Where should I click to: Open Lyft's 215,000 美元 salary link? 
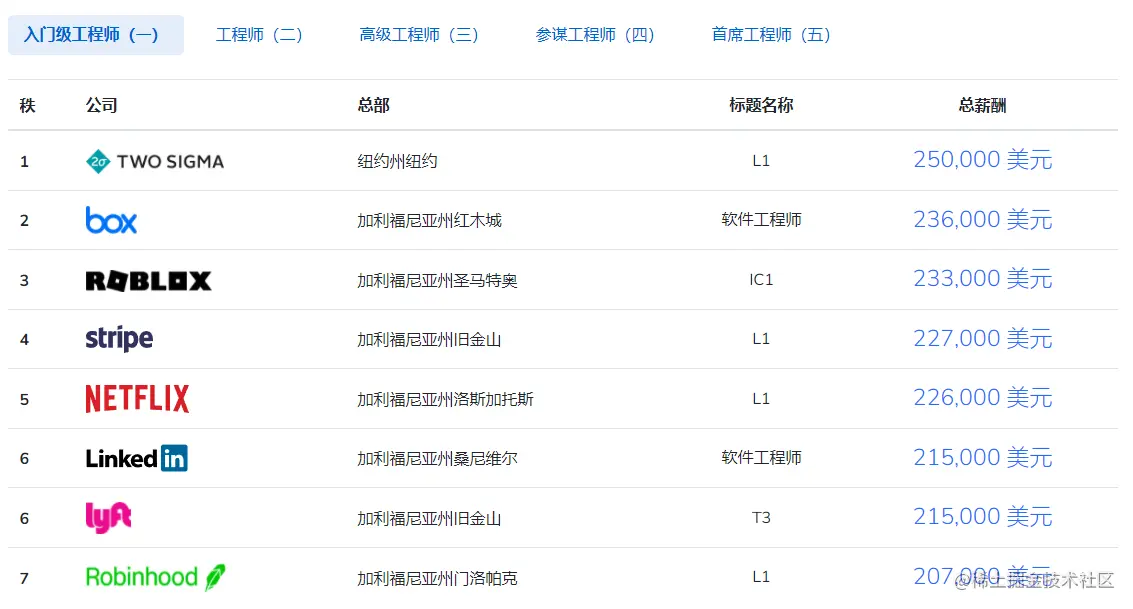click(983, 517)
